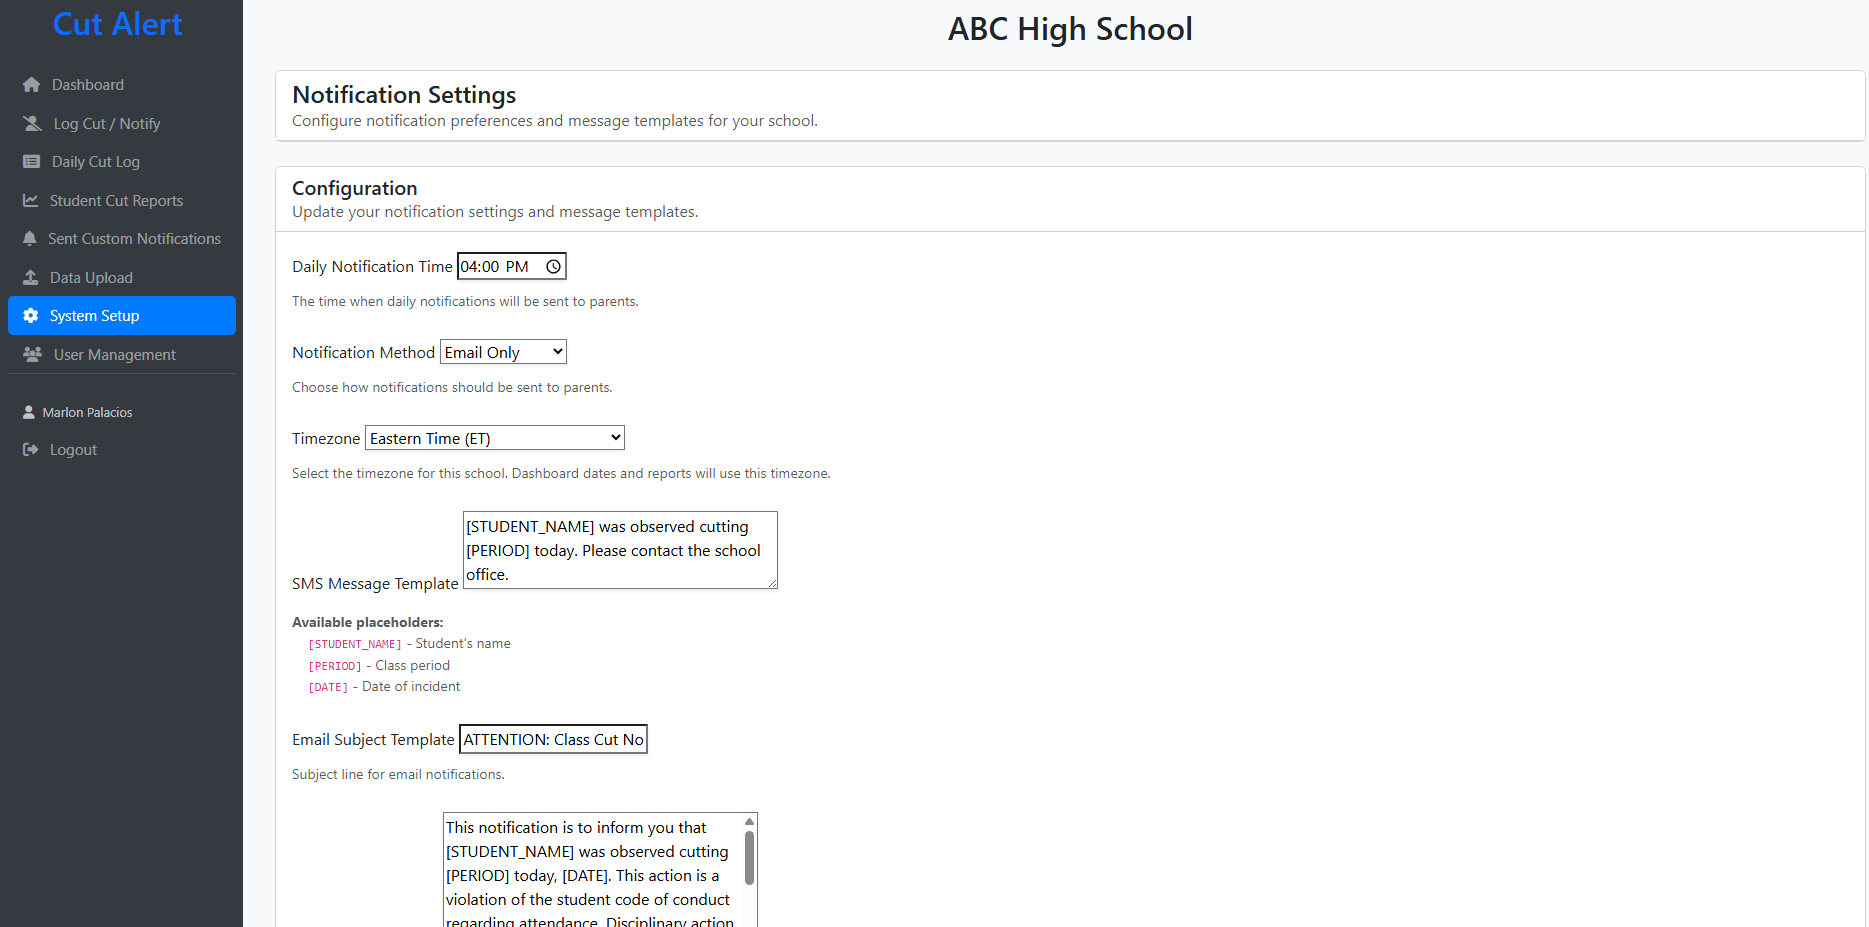Screen dimensions: 1869x927
Task: Click the Student Cut Reports chart icon
Action: pos(30,201)
